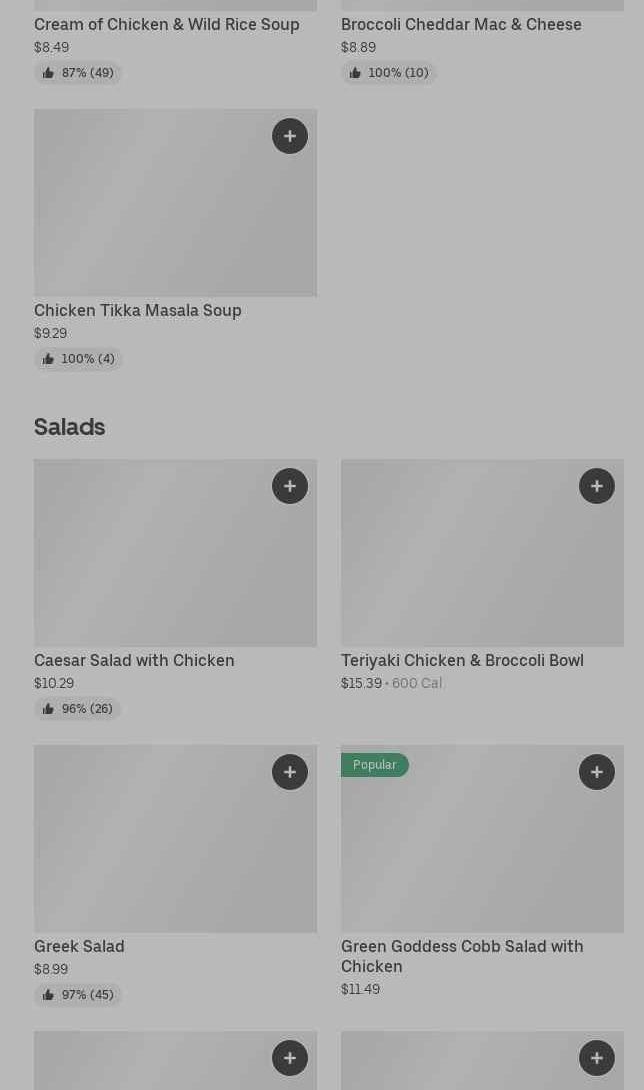644x1090 pixels.
Task: Add Greek Salad to cart
Action: (290, 772)
